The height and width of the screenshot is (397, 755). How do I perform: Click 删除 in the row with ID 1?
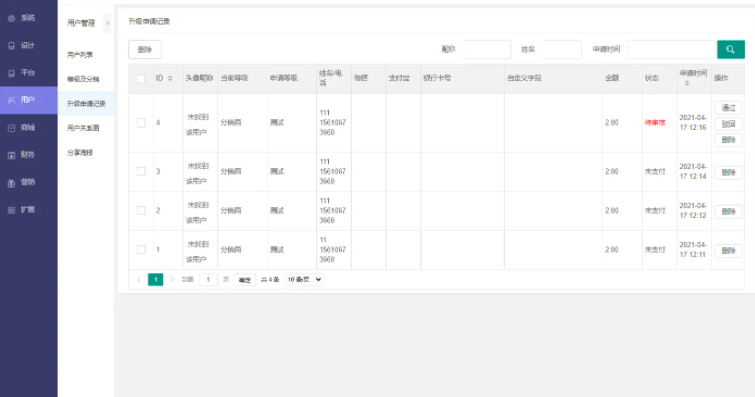pyautogui.click(x=728, y=251)
